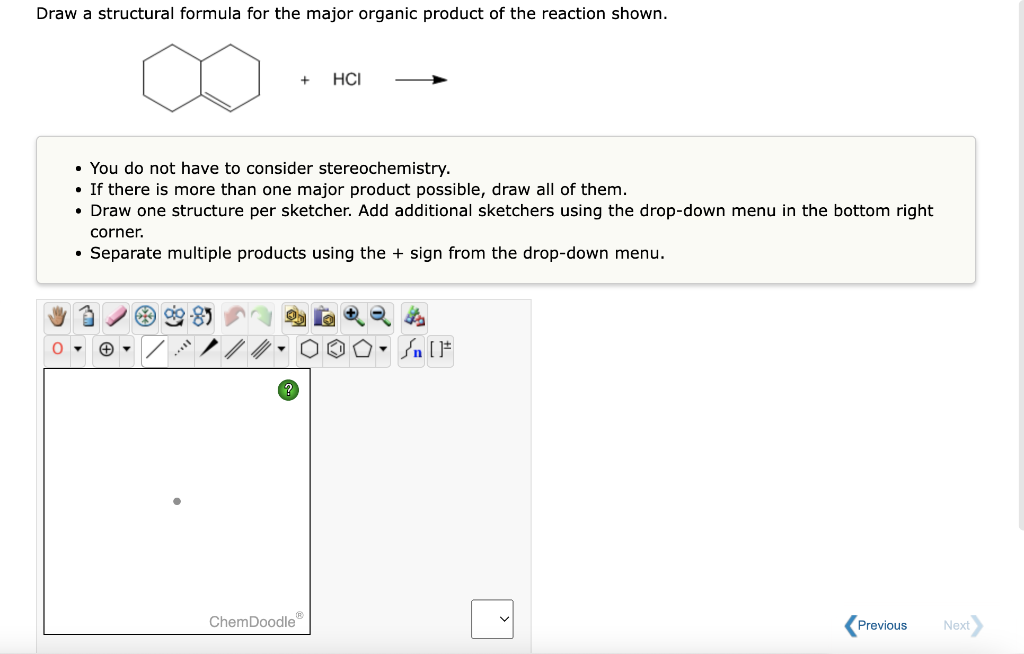Click the paste clipboard icon
1024x654 pixels.
click(324, 317)
